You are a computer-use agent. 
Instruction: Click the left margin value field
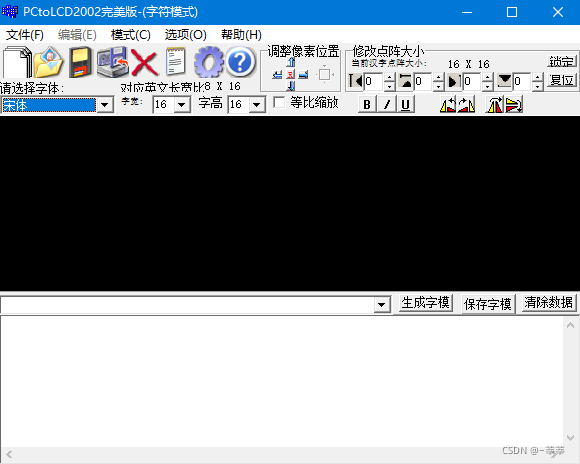tap(374, 81)
